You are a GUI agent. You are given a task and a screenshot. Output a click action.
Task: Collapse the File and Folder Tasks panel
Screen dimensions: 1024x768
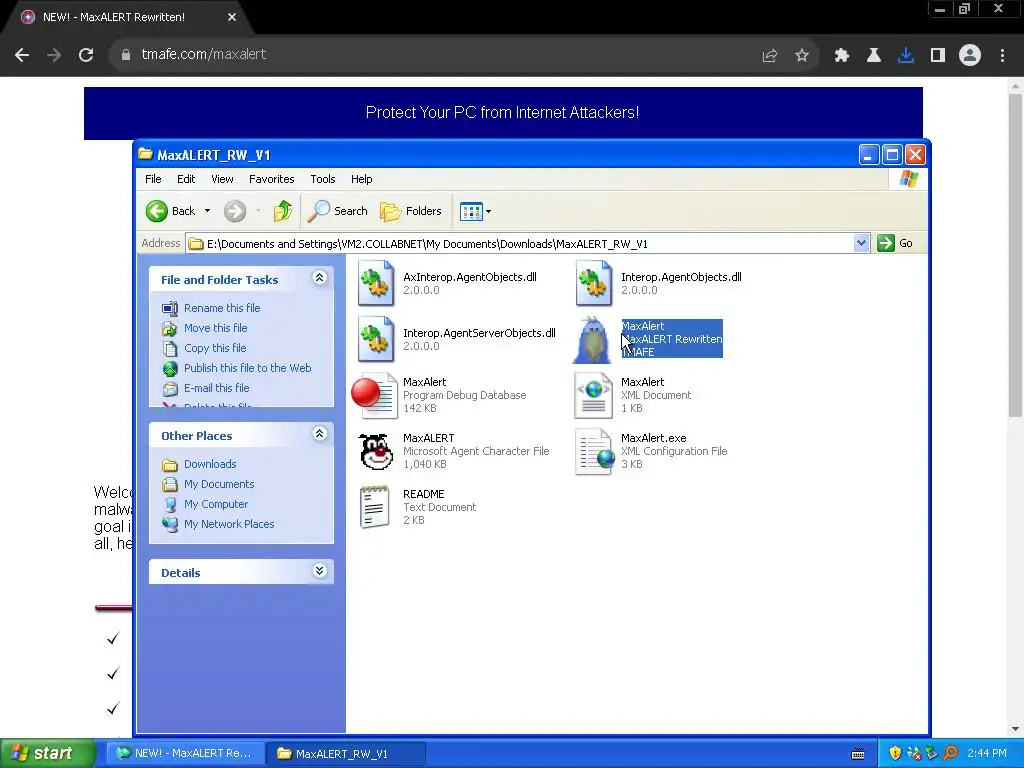[319, 278]
